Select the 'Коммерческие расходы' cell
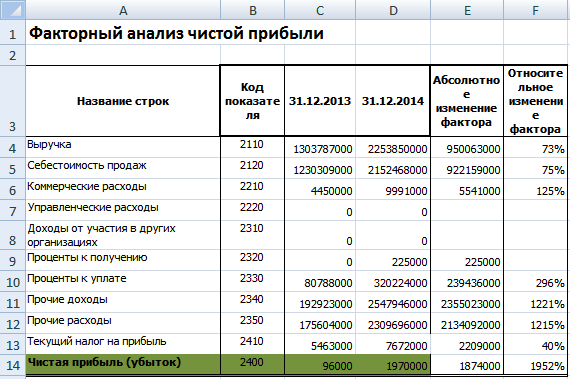This screenshot has height=379, width=570. click(123, 189)
